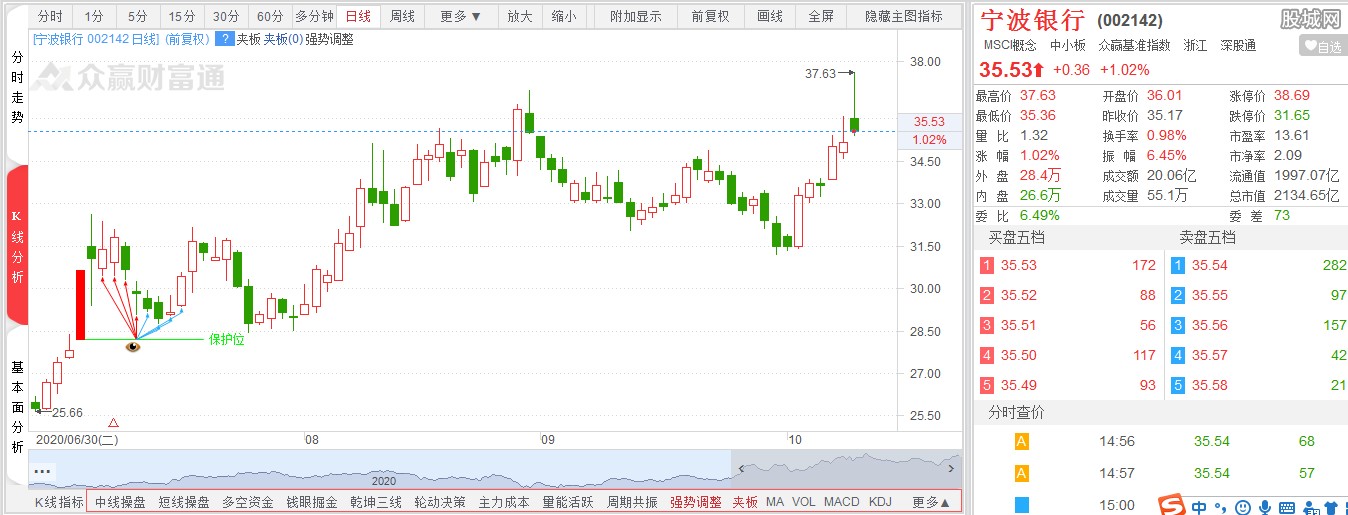Expand 更多▲ indicators list

click(x=930, y=502)
